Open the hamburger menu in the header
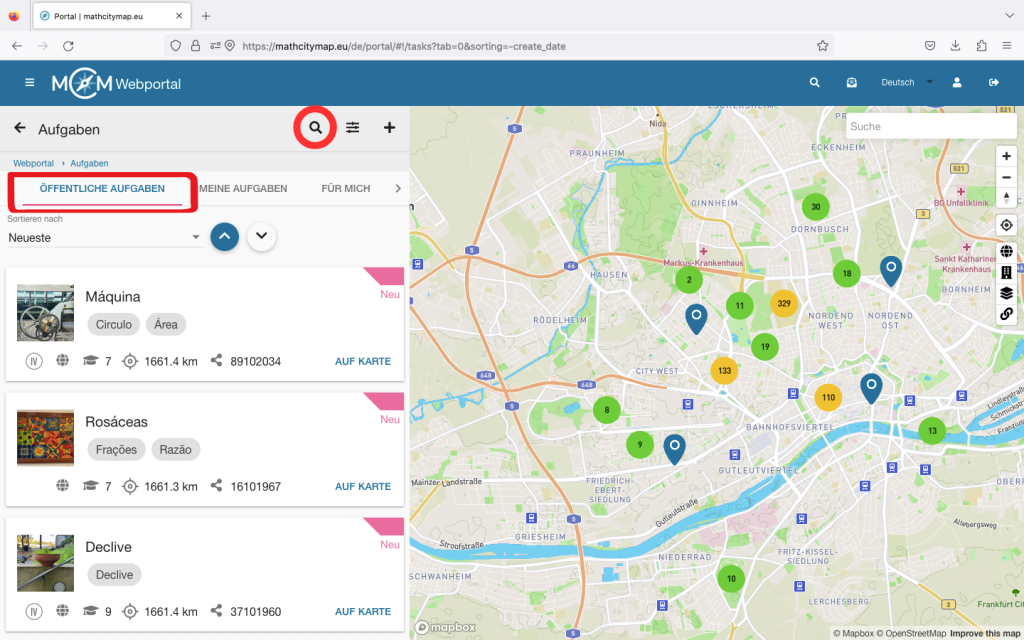This screenshot has width=1024, height=640. [30, 83]
